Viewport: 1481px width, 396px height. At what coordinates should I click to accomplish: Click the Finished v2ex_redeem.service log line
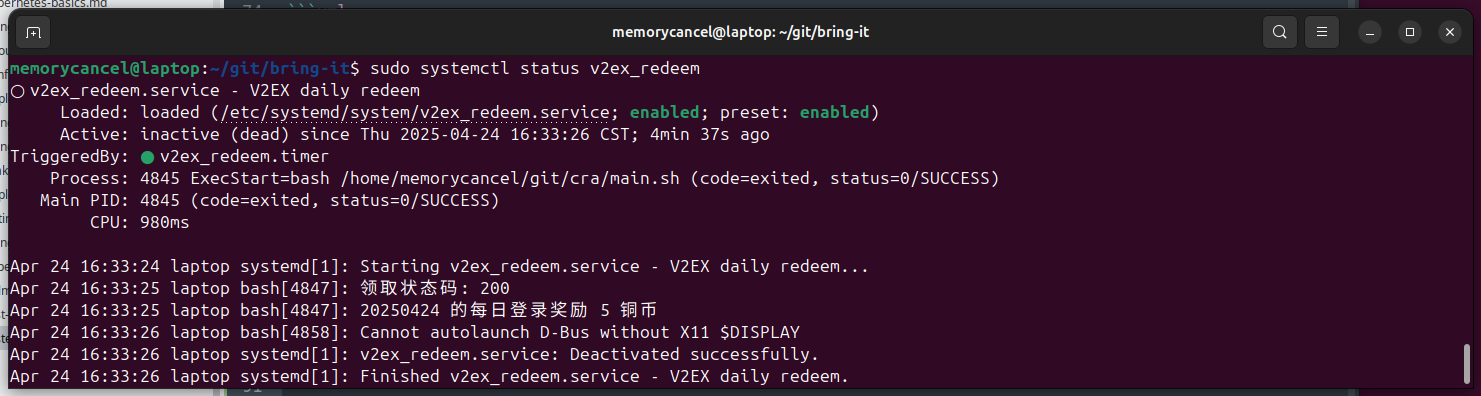click(x=430, y=377)
